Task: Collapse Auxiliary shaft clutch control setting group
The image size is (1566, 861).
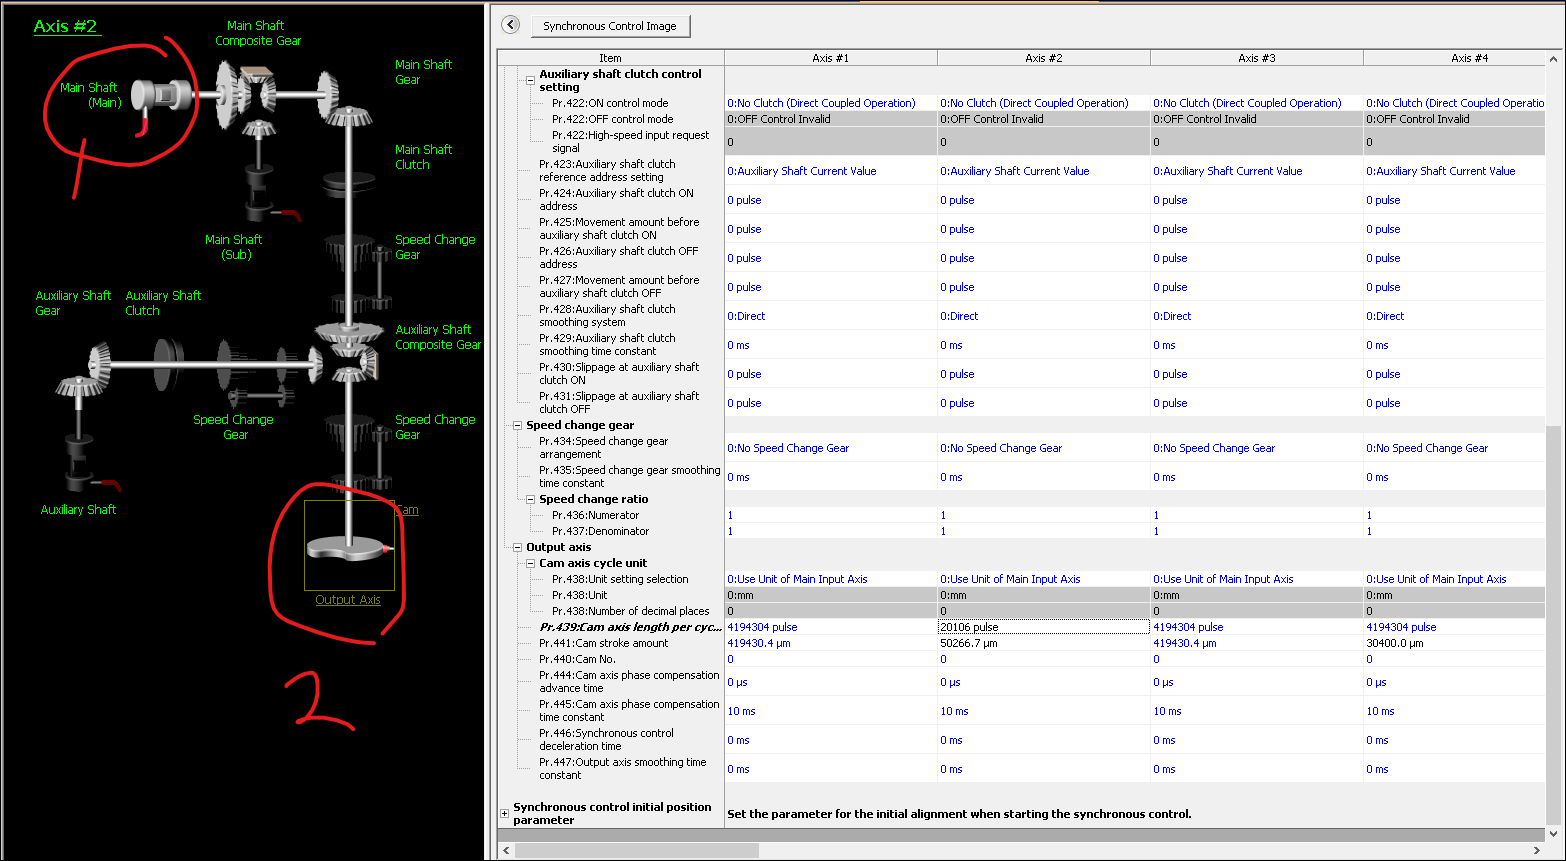Action: click(x=531, y=81)
